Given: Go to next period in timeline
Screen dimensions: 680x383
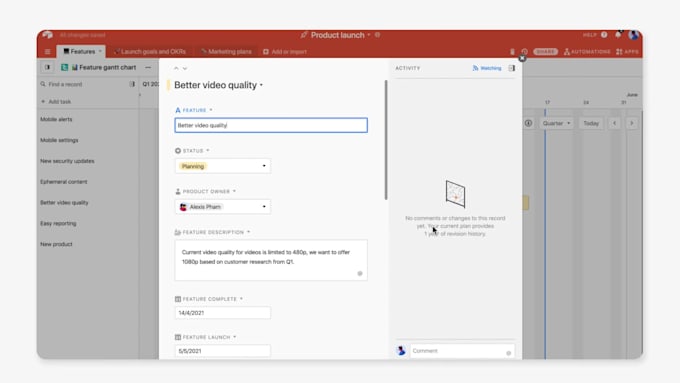Looking at the screenshot, I should point(632,123).
